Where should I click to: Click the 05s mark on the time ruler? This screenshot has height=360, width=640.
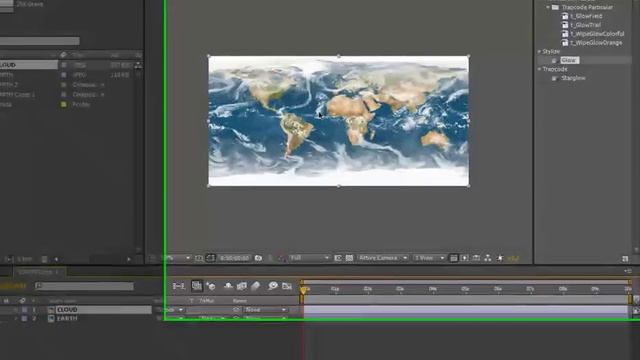[x=465, y=289]
